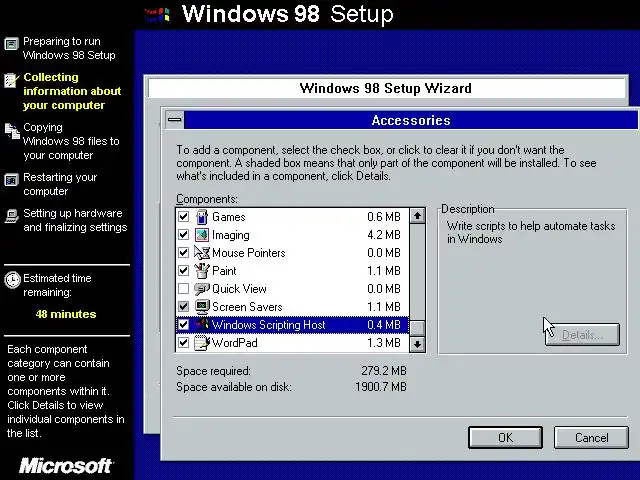
Task: Click the Paint brushes icon
Action: [x=202, y=271]
